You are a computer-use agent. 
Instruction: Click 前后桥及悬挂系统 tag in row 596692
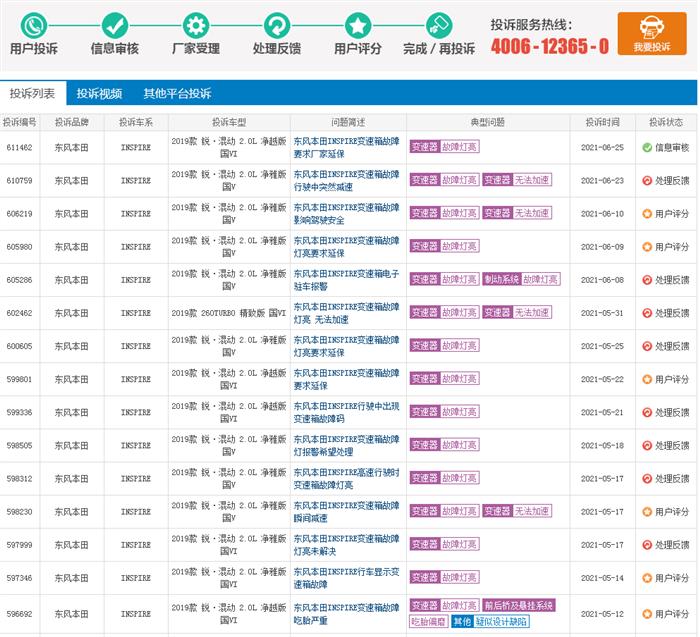pos(519,605)
